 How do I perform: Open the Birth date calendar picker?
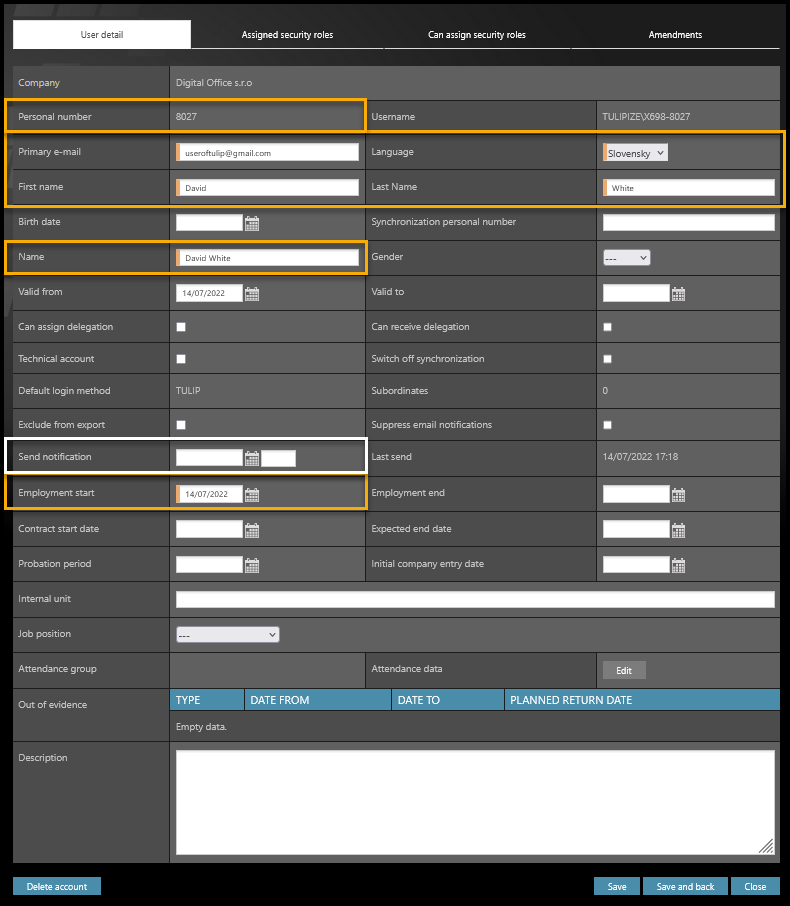tap(252, 223)
